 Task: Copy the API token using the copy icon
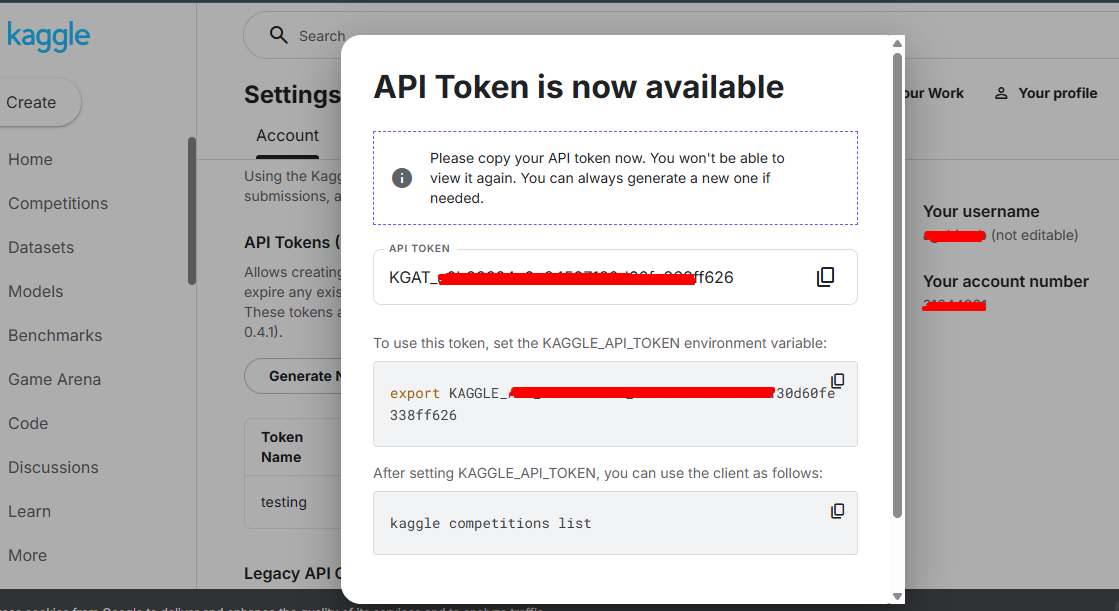(825, 277)
